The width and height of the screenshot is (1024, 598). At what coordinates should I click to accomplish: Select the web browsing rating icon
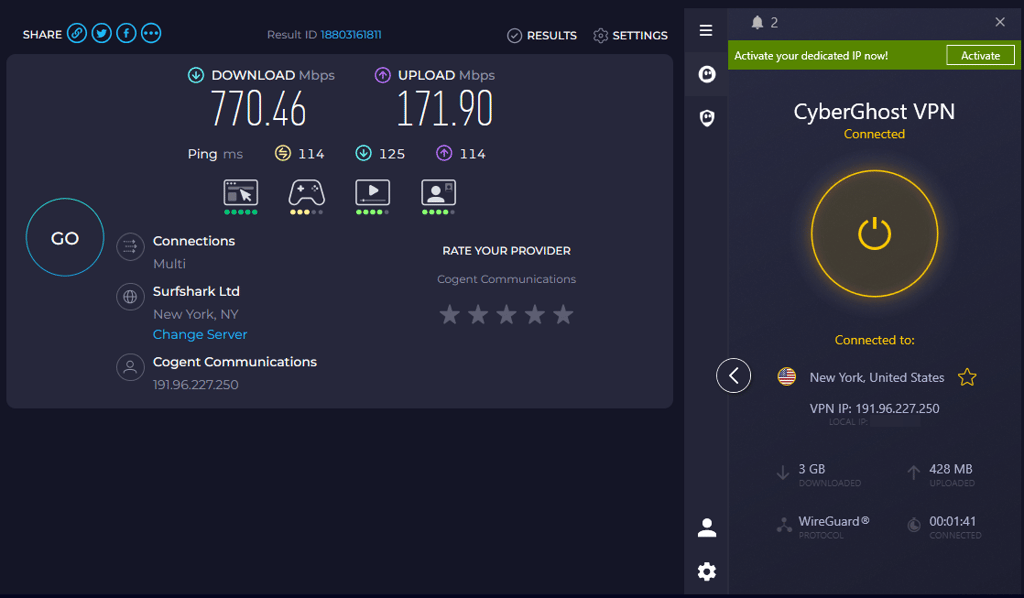(x=241, y=196)
